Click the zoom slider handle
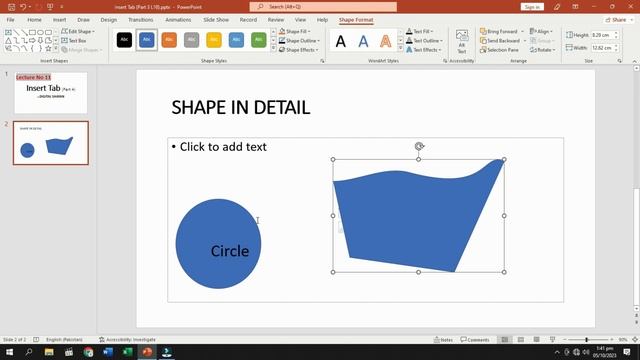Screen dimensions: 640x360 coord(587,340)
